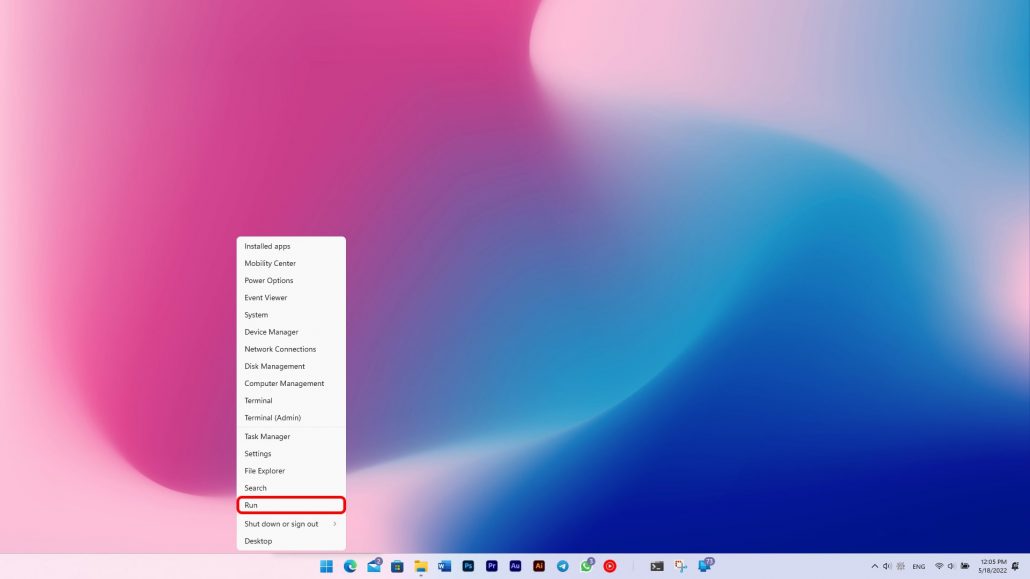Screen dimensions: 1030x579
Task: Open Photoshop from the taskbar
Action: coord(468,566)
